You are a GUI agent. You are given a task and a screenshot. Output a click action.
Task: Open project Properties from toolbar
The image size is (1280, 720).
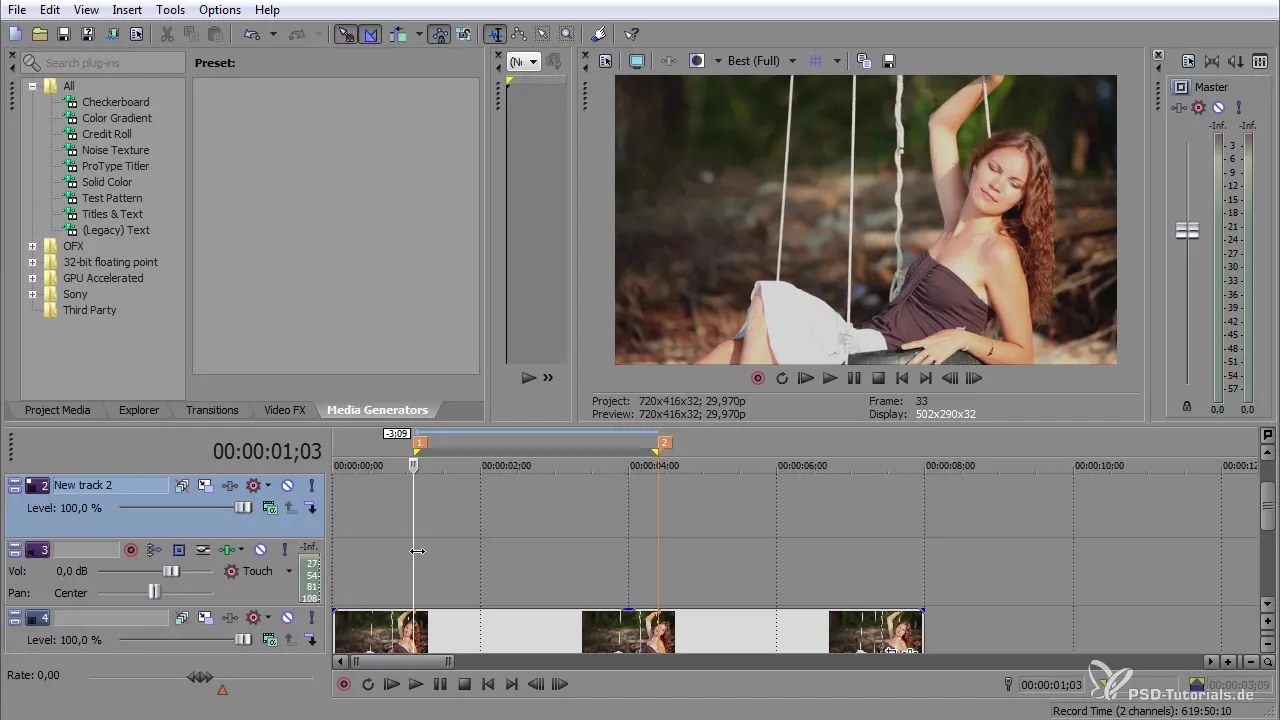[x=136, y=34]
